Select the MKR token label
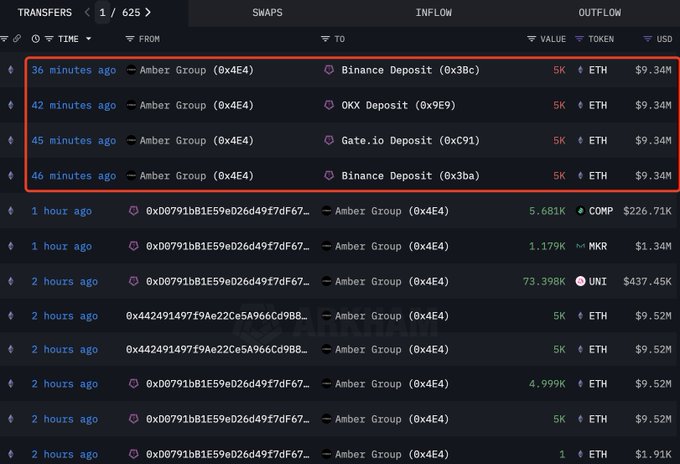This screenshot has height=464, width=680. [598, 246]
